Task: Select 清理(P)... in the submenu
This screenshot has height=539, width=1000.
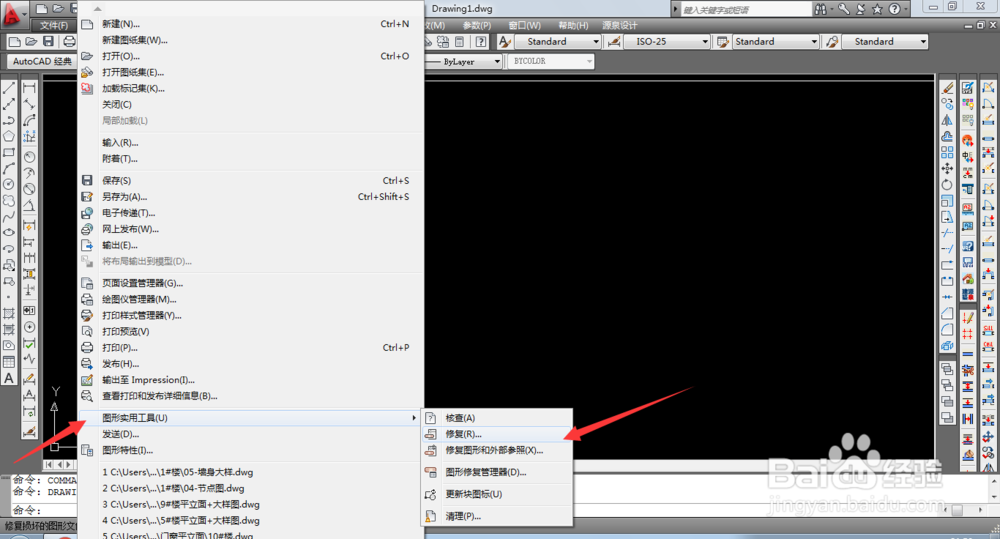Action: (496, 516)
